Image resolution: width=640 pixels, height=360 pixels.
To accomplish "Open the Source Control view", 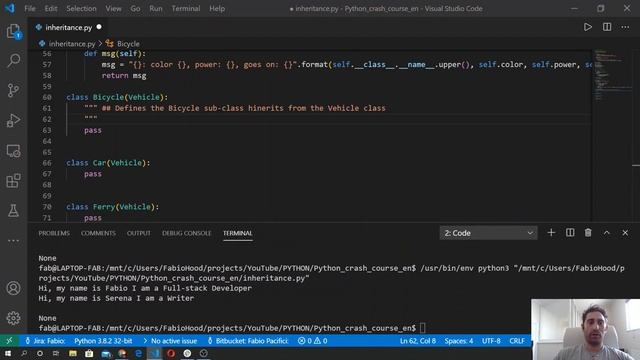I will pyautogui.click(x=13, y=90).
